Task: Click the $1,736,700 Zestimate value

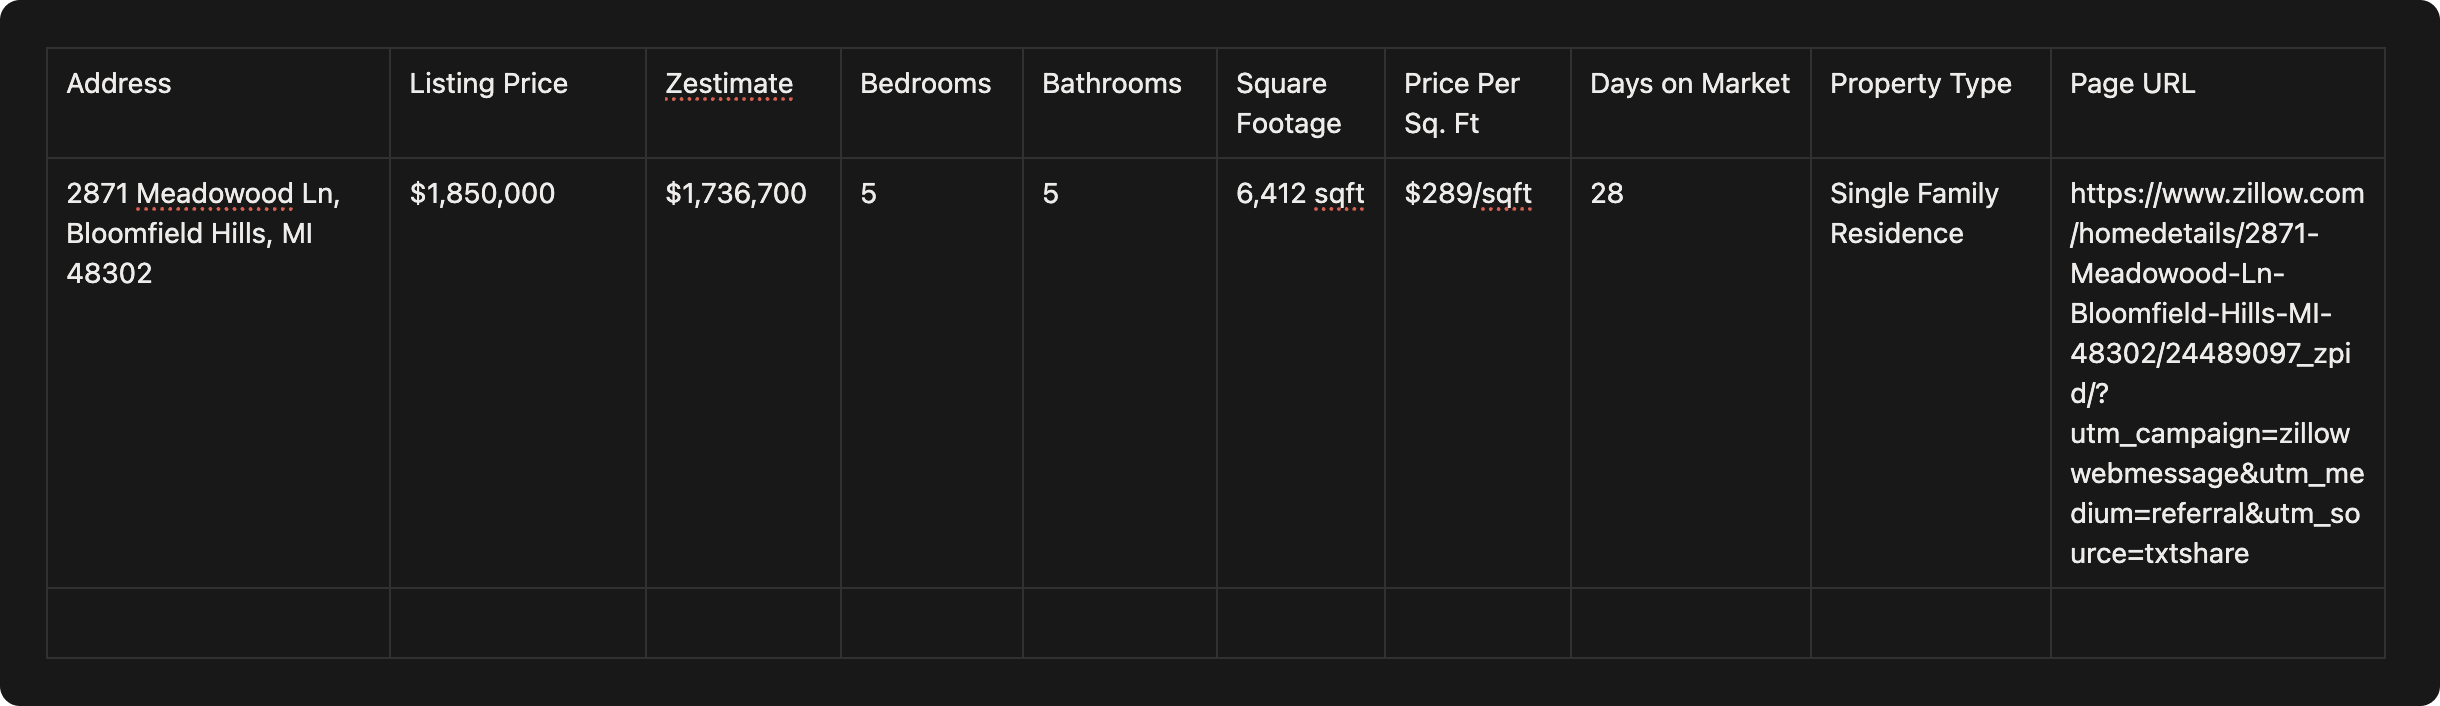Action: click(x=735, y=194)
